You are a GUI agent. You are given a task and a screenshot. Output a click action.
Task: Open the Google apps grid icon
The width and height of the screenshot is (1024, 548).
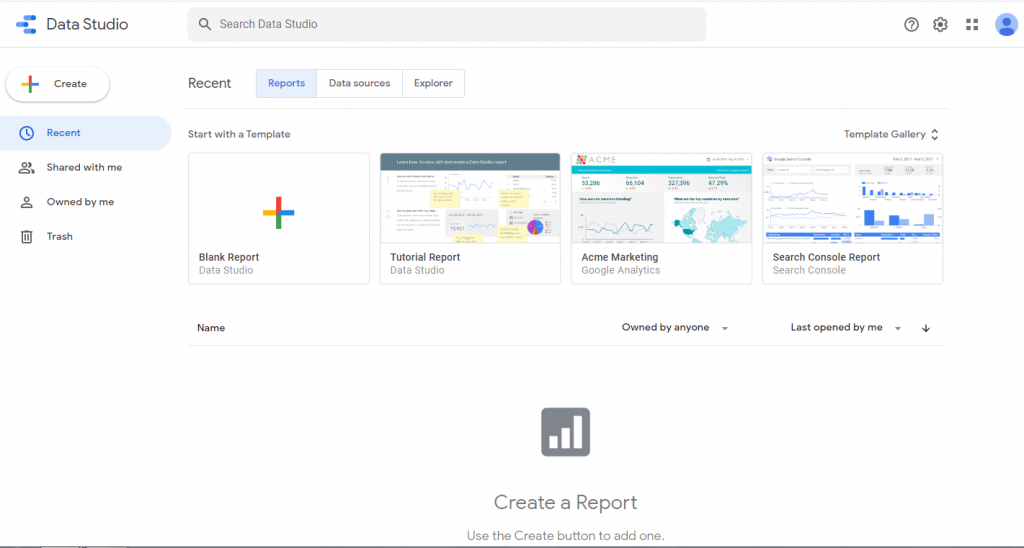click(972, 24)
